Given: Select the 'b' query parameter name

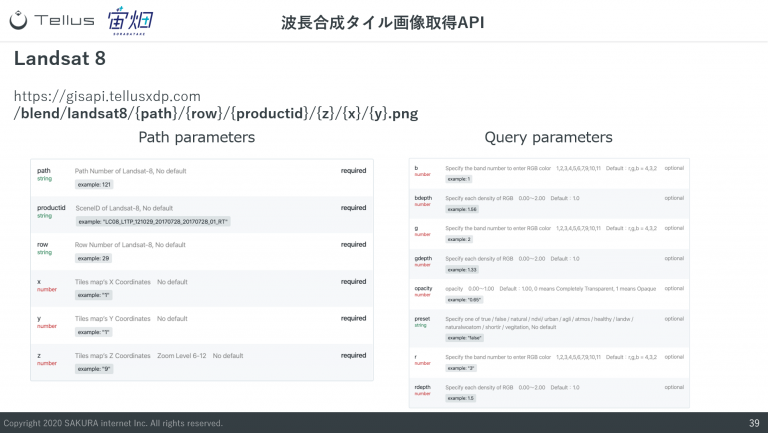Looking at the screenshot, I should 416,168.
